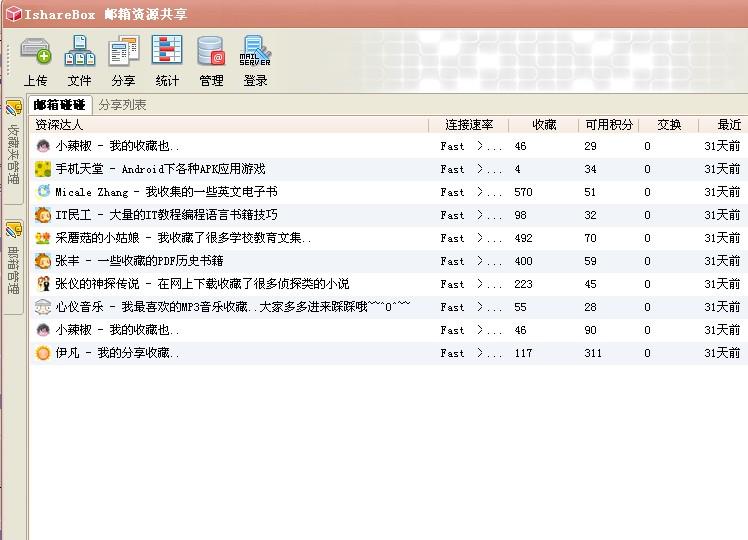748x540 pixels.
Task: Click avatar icon of IT民工 row
Action: [x=43, y=215]
